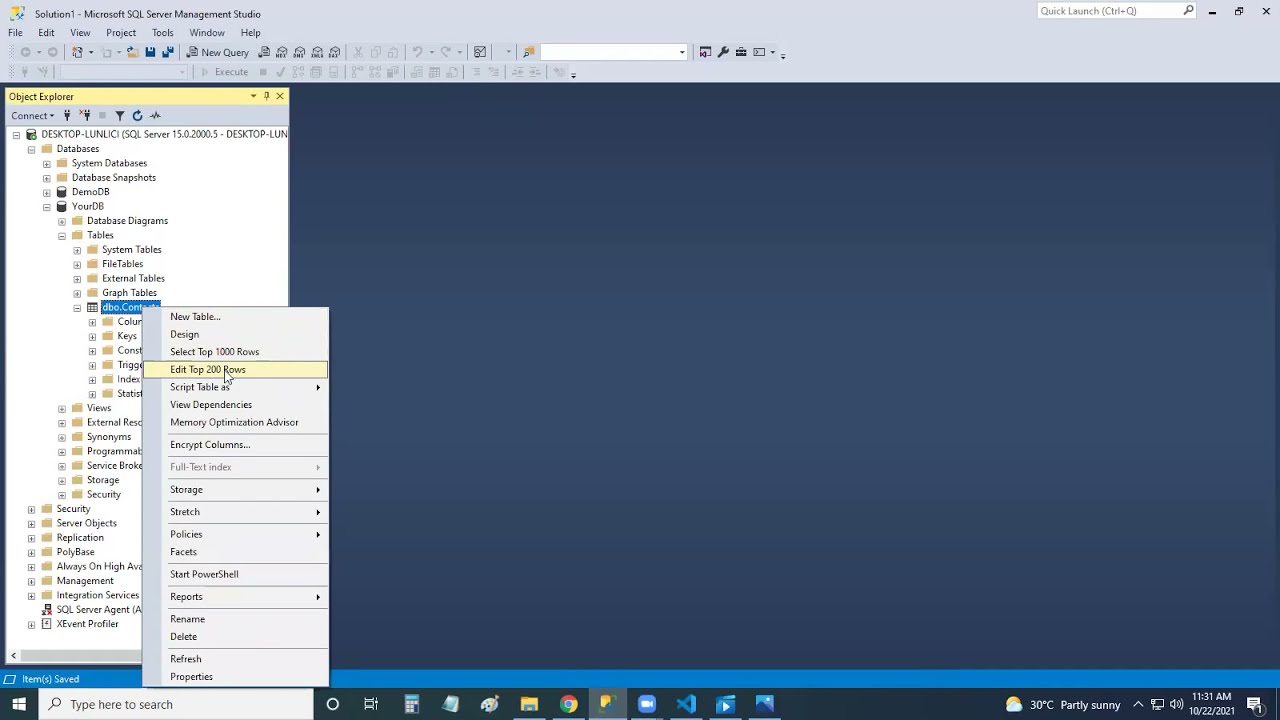
Task: Collapse the Databases tree node
Action: tap(32, 149)
